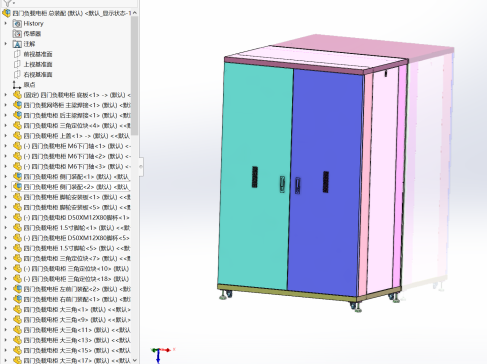The height and width of the screenshot is (364, 487).
Task: Click the 侧门装配<1> sub-assembly icon
Action: tap(17, 177)
